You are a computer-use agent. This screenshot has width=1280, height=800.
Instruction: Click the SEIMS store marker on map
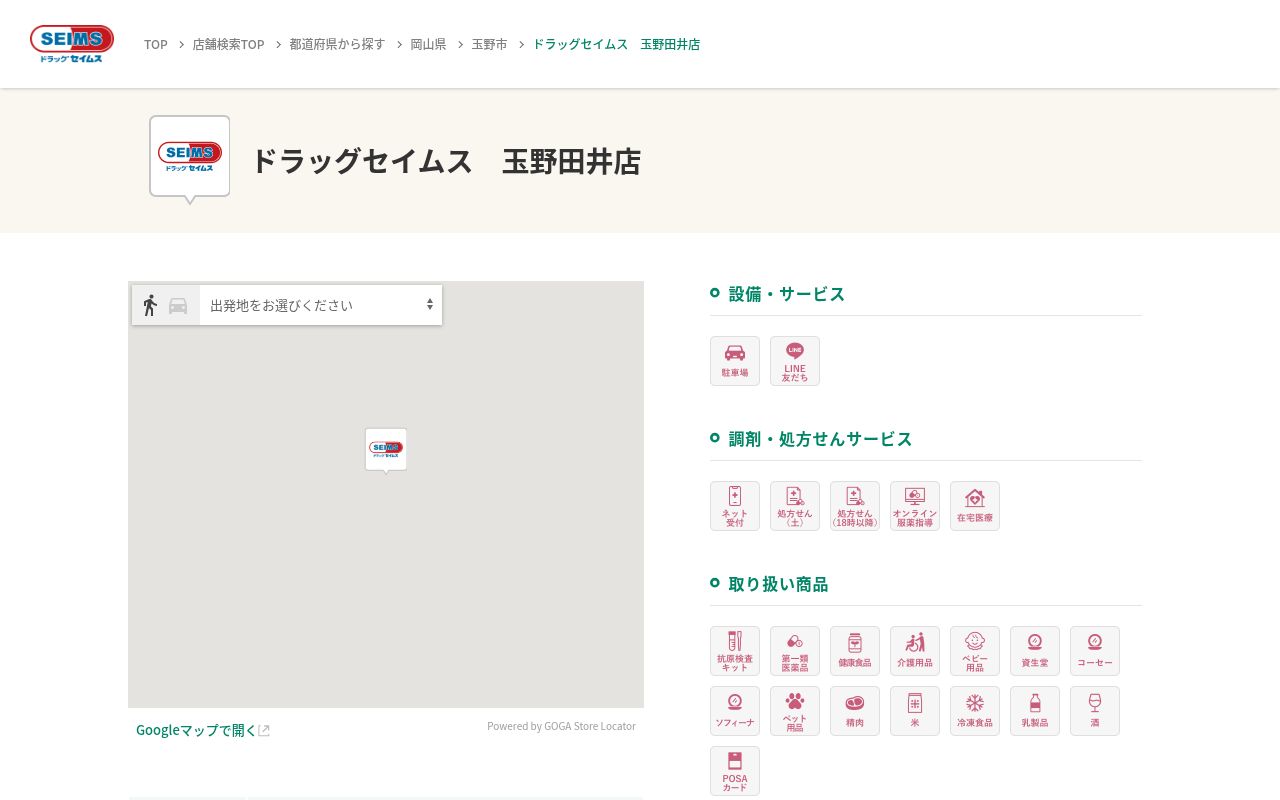tap(386, 449)
